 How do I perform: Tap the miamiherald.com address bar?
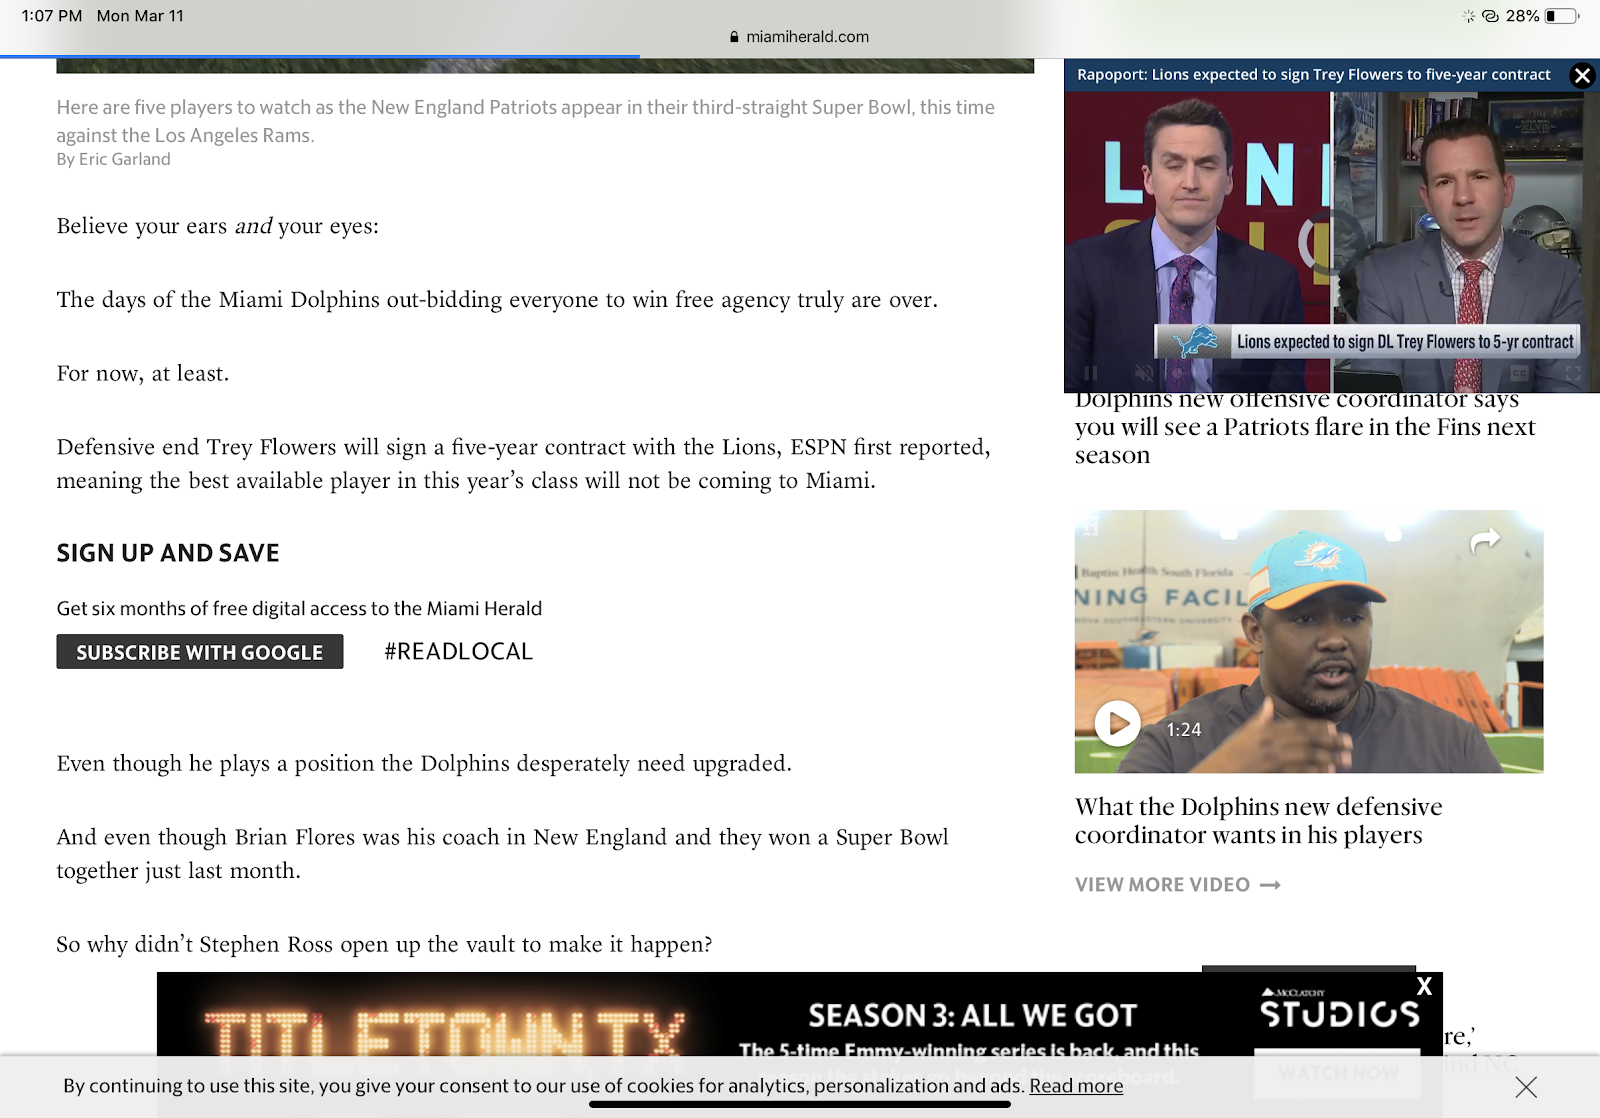click(800, 37)
